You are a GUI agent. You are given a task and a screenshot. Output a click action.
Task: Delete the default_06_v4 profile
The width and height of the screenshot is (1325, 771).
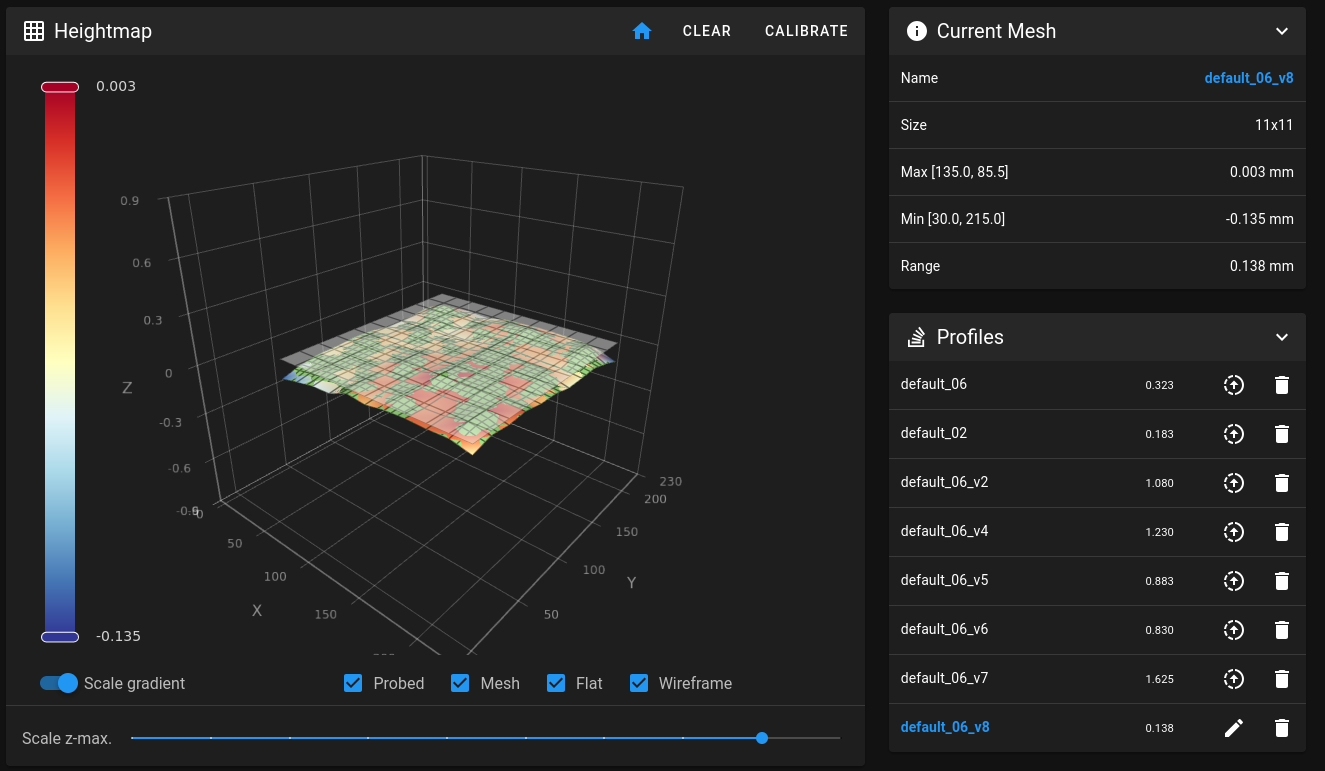pyautogui.click(x=1282, y=532)
